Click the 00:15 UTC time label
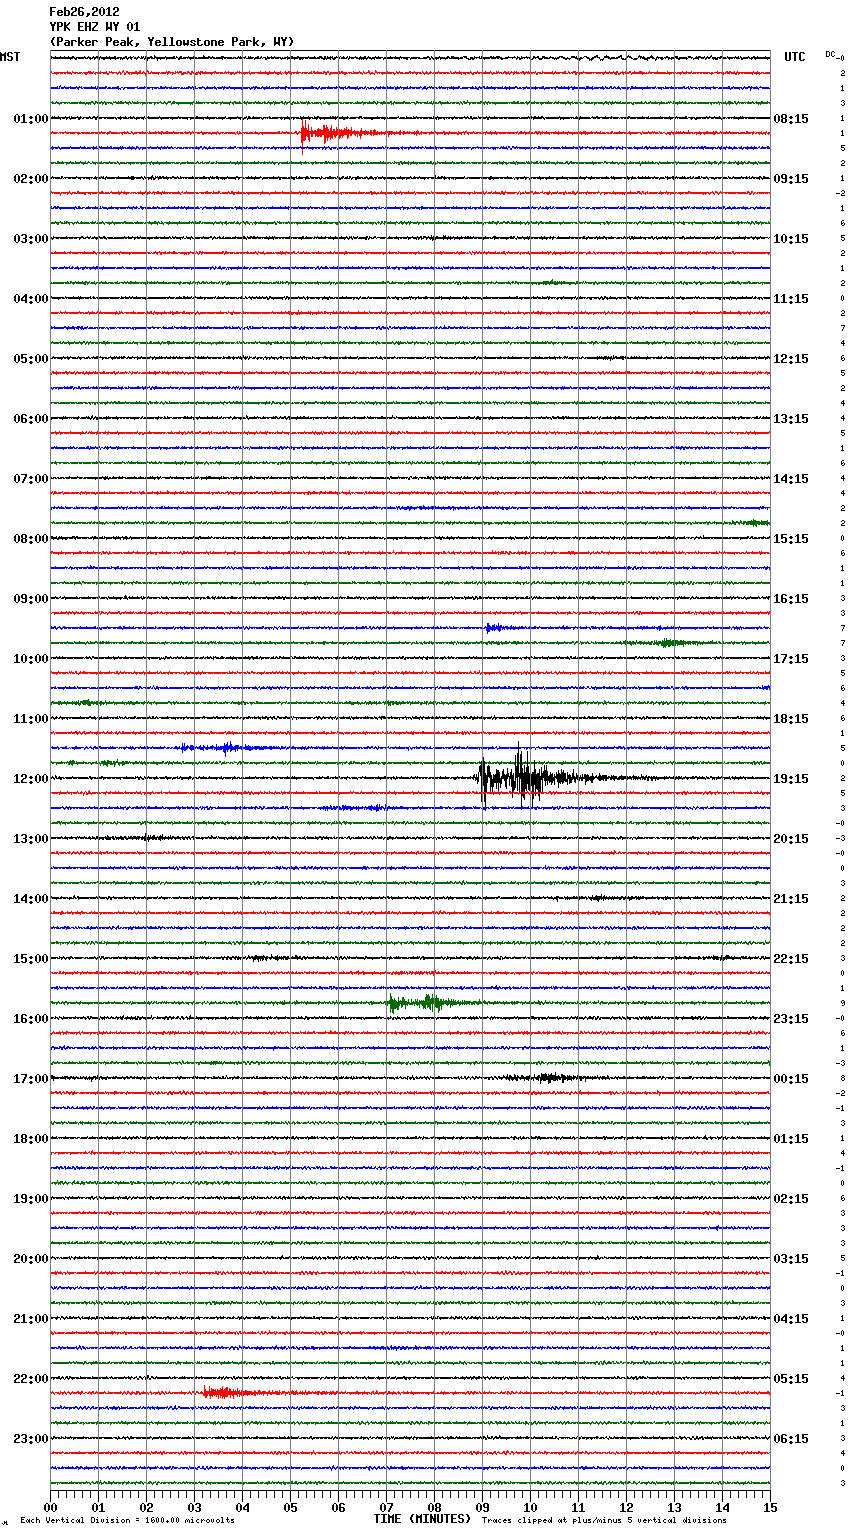This screenshot has height=1534, width=850. click(x=791, y=1079)
